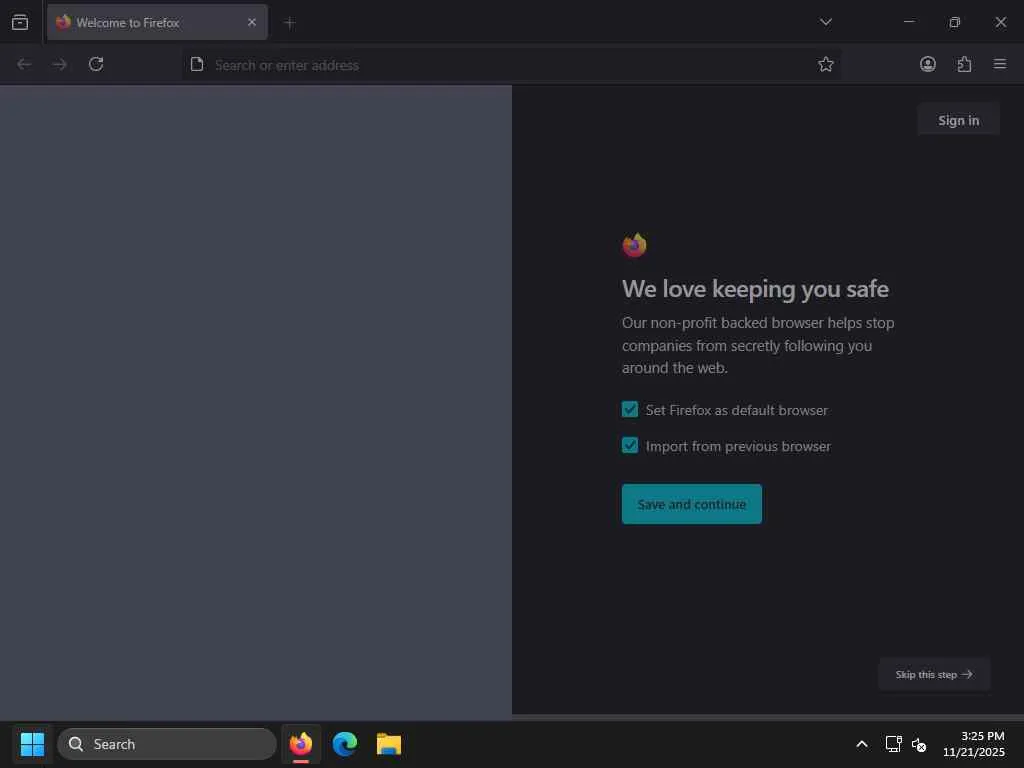Open File Explorer from taskbar
This screenshot has height=768, width=1024.
pos(389,744)
